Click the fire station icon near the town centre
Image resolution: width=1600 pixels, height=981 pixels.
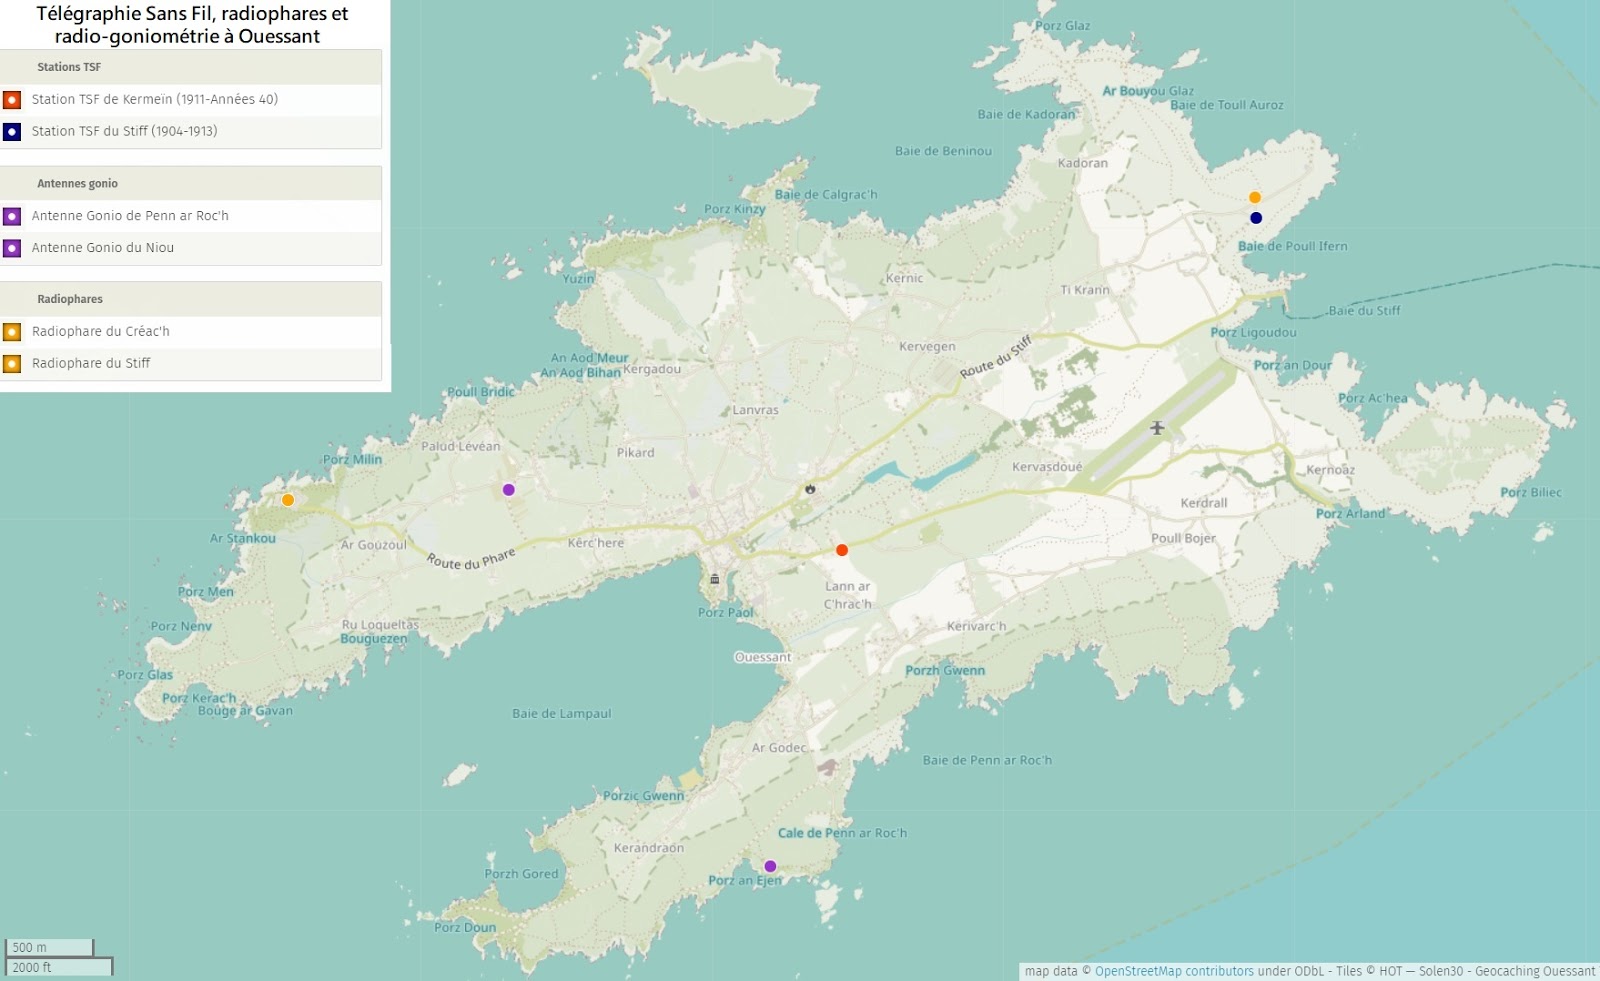tap(810, 489)
